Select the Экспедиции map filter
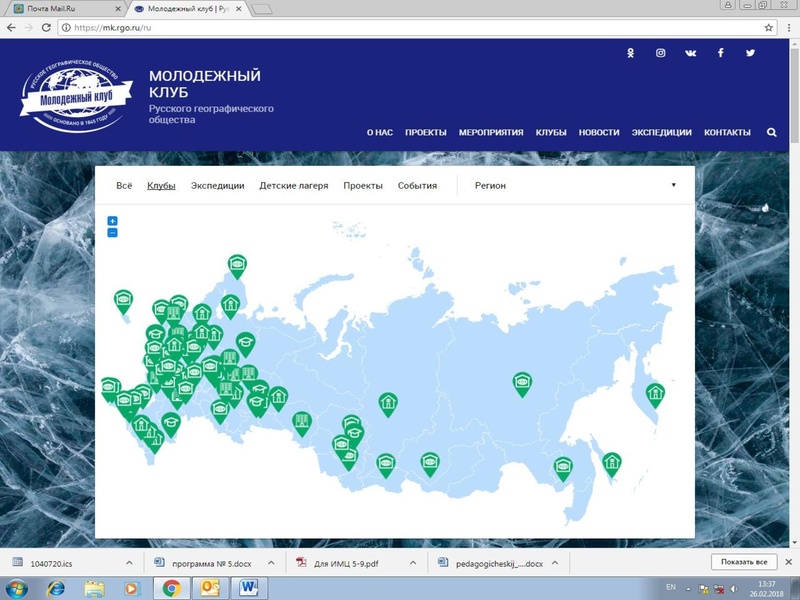 click(218, 185)
